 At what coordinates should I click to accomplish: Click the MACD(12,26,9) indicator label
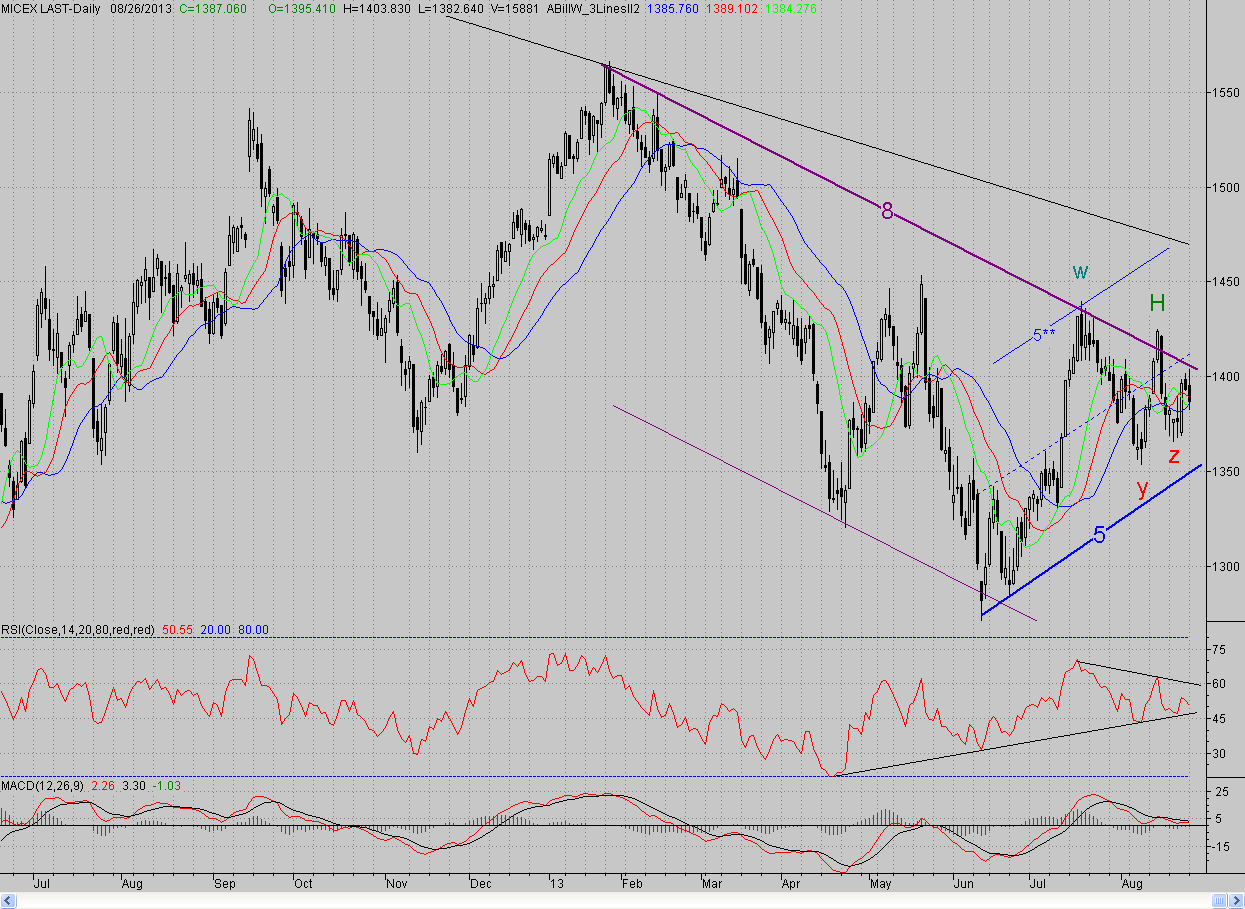pos(42,786)
